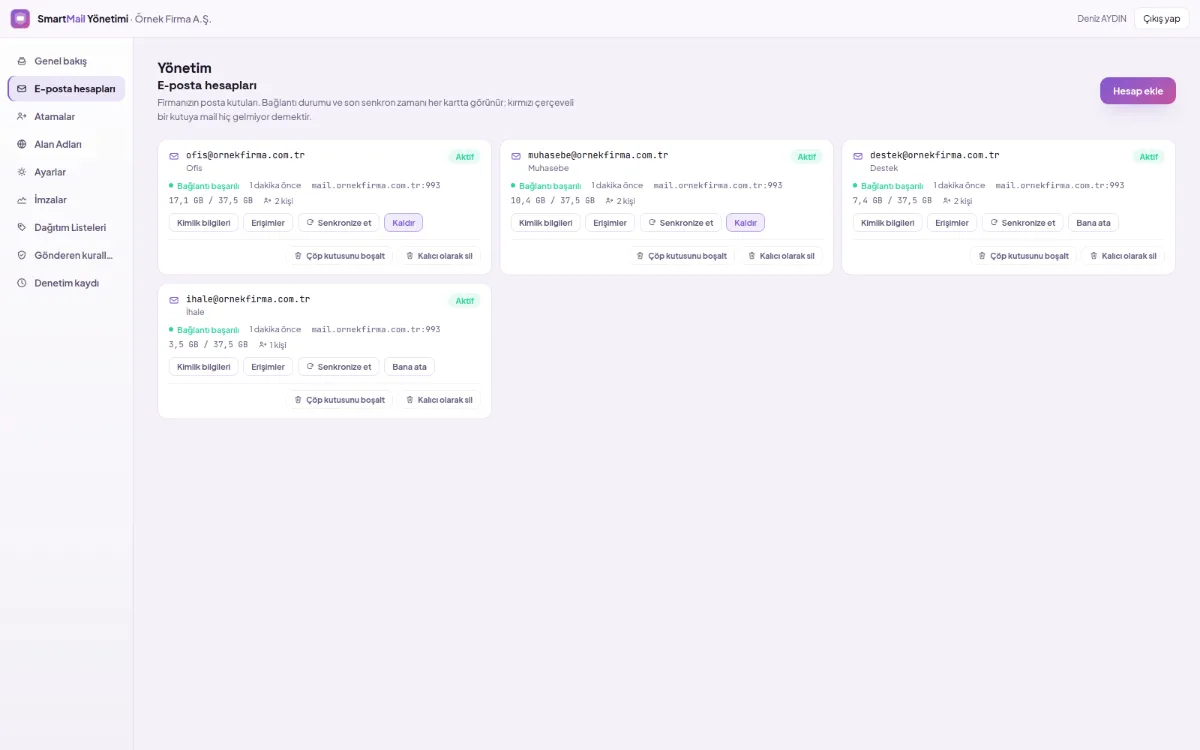Click the Hesap ekle button
This screenshot has width=1200, height=750.
click(1138, 90)
